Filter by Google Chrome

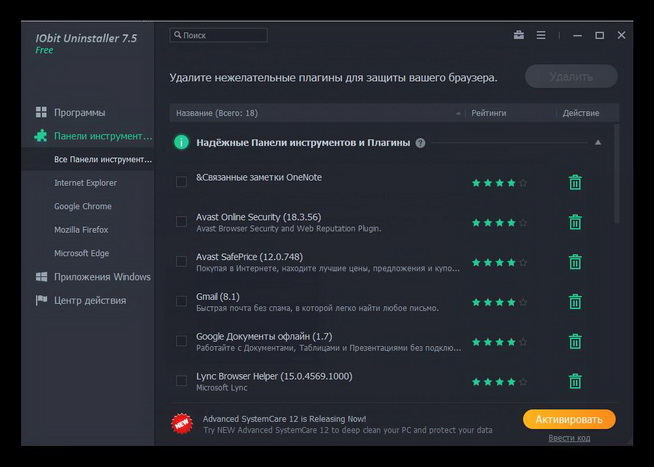point(83,206)
